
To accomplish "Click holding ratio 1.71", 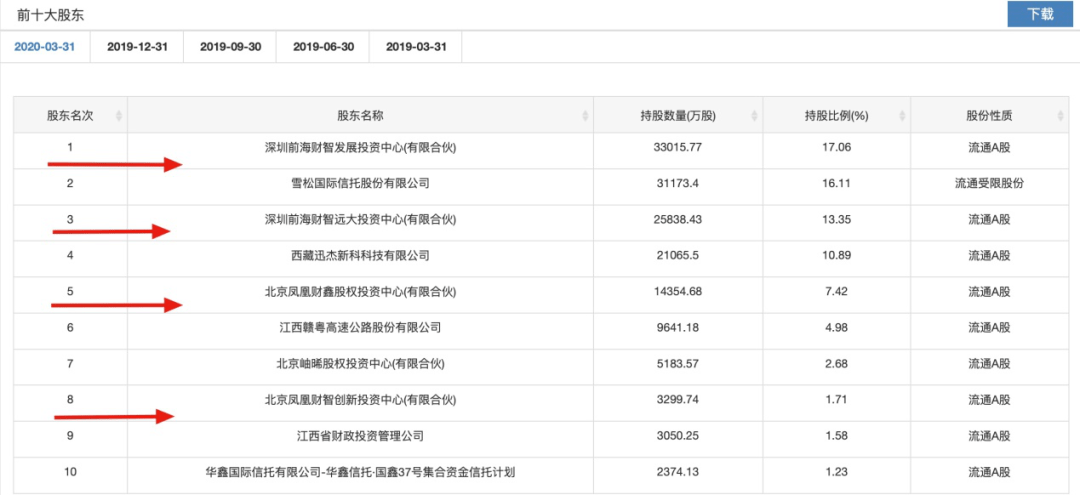I will coord(836,399).
